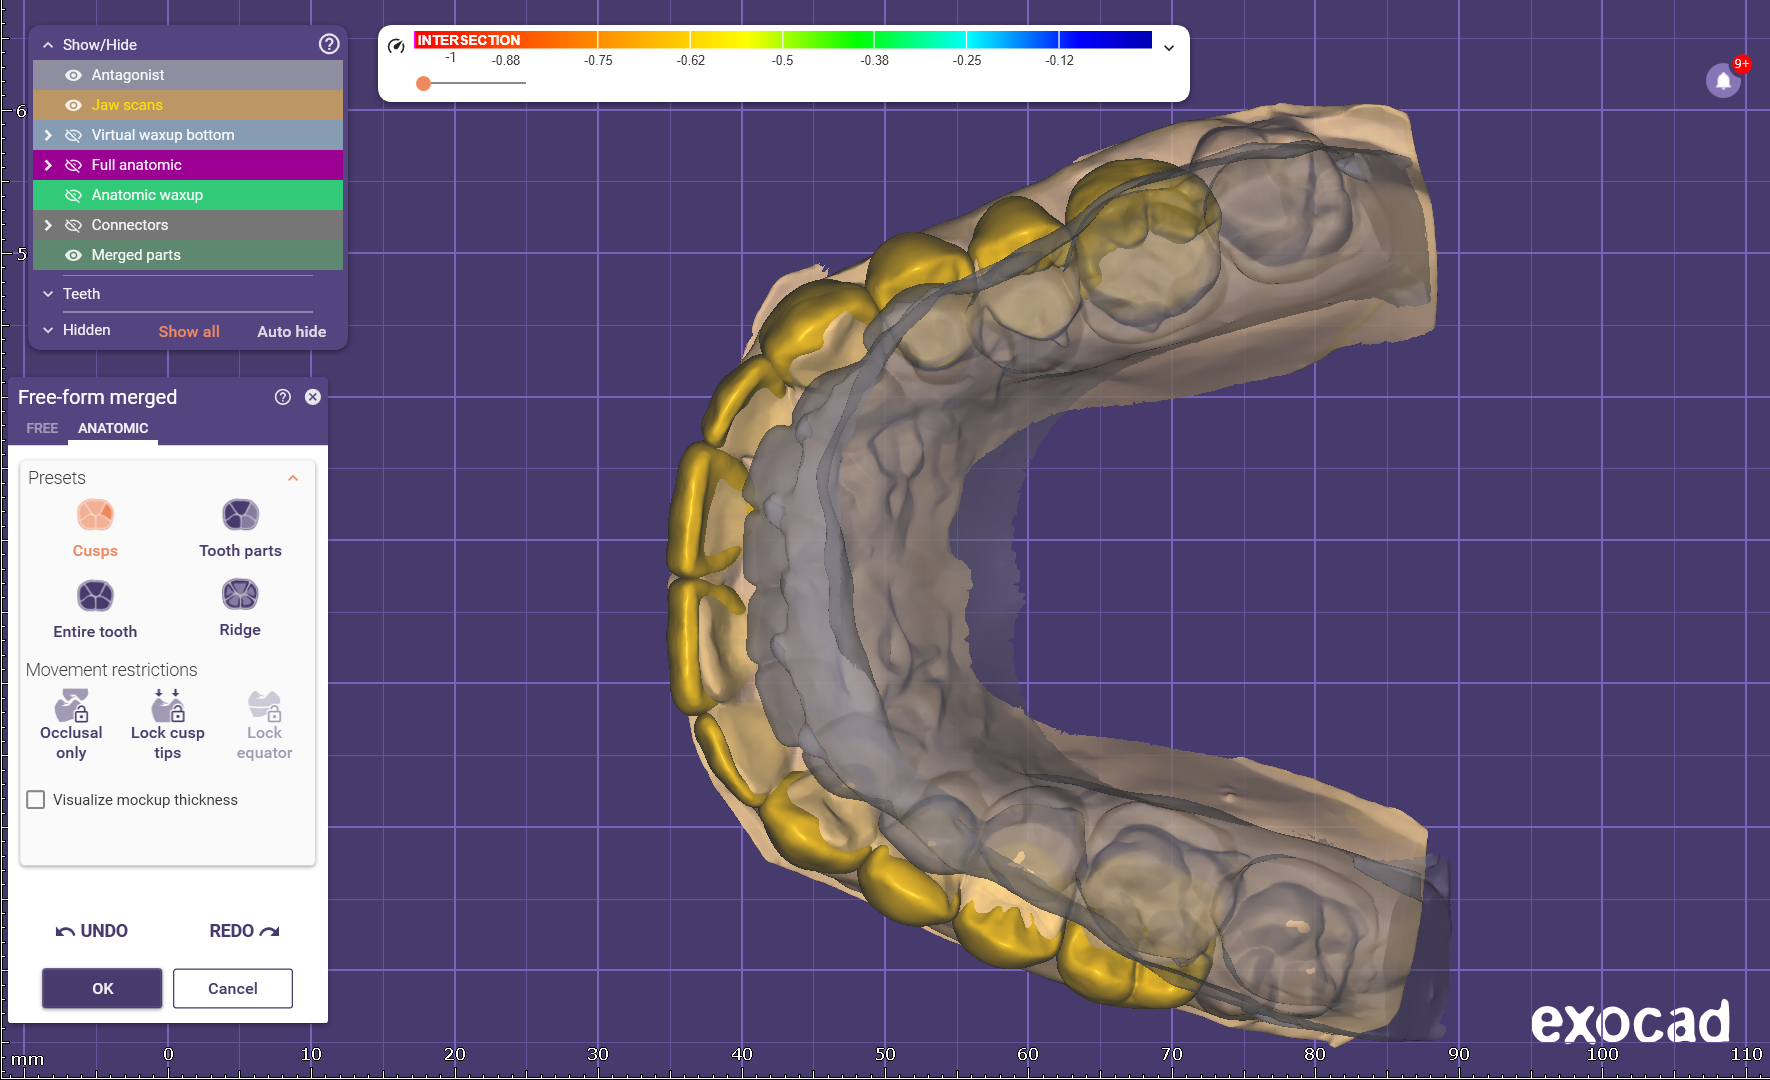Click the Show all link
The width and height of the screenshot is (1770, 1080).
(x=189, y=332)
